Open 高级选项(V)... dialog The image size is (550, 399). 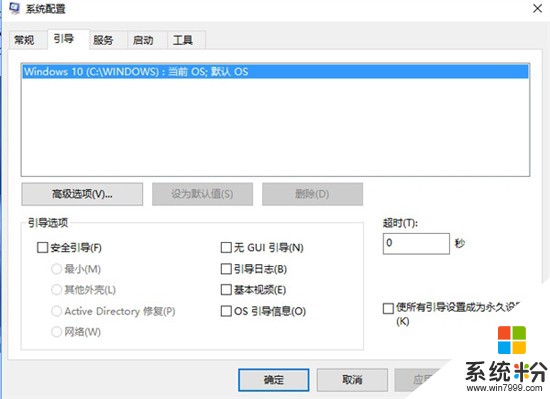(82, 194)
